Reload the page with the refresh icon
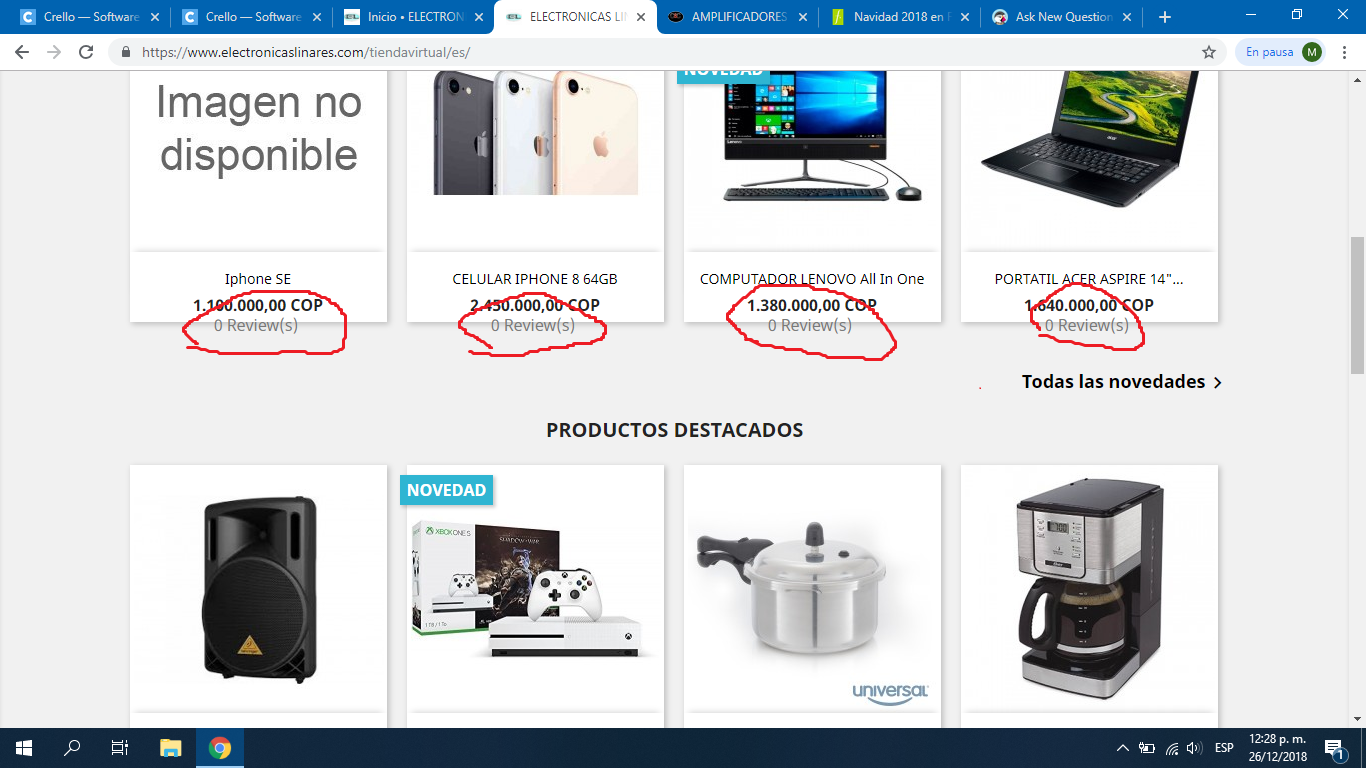Viewport: 1366px width, 768px height. pyautogui.click(x=86, y=52)
